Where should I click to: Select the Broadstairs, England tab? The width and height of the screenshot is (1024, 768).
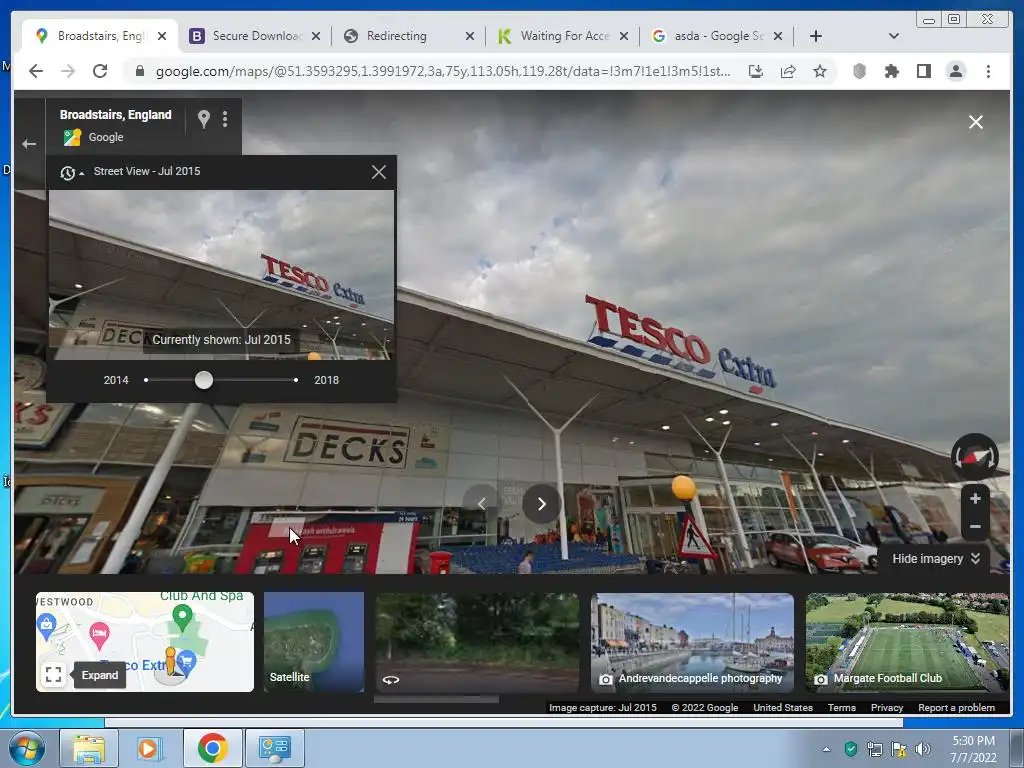99,36
